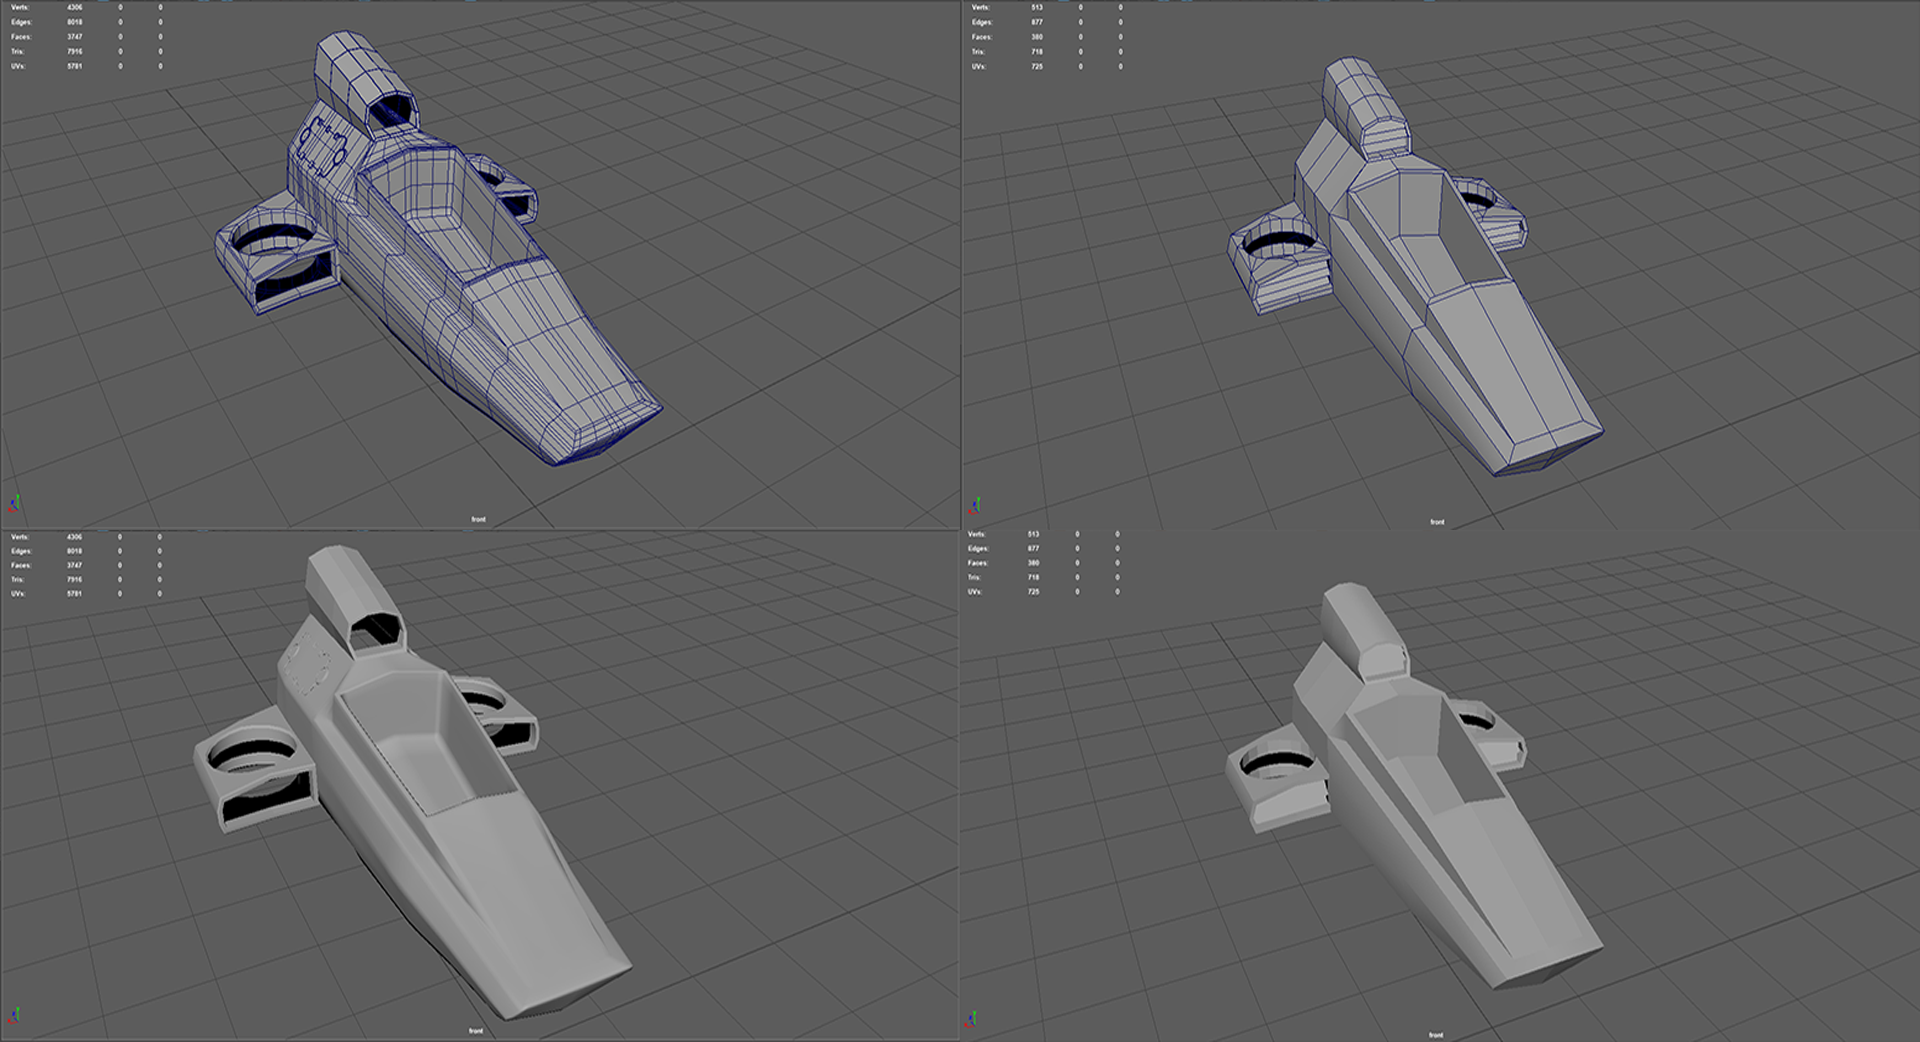1920x1042 pixels.
Task: Click the UVs value 725 in bottom-right viewport
Action: 1033,592
